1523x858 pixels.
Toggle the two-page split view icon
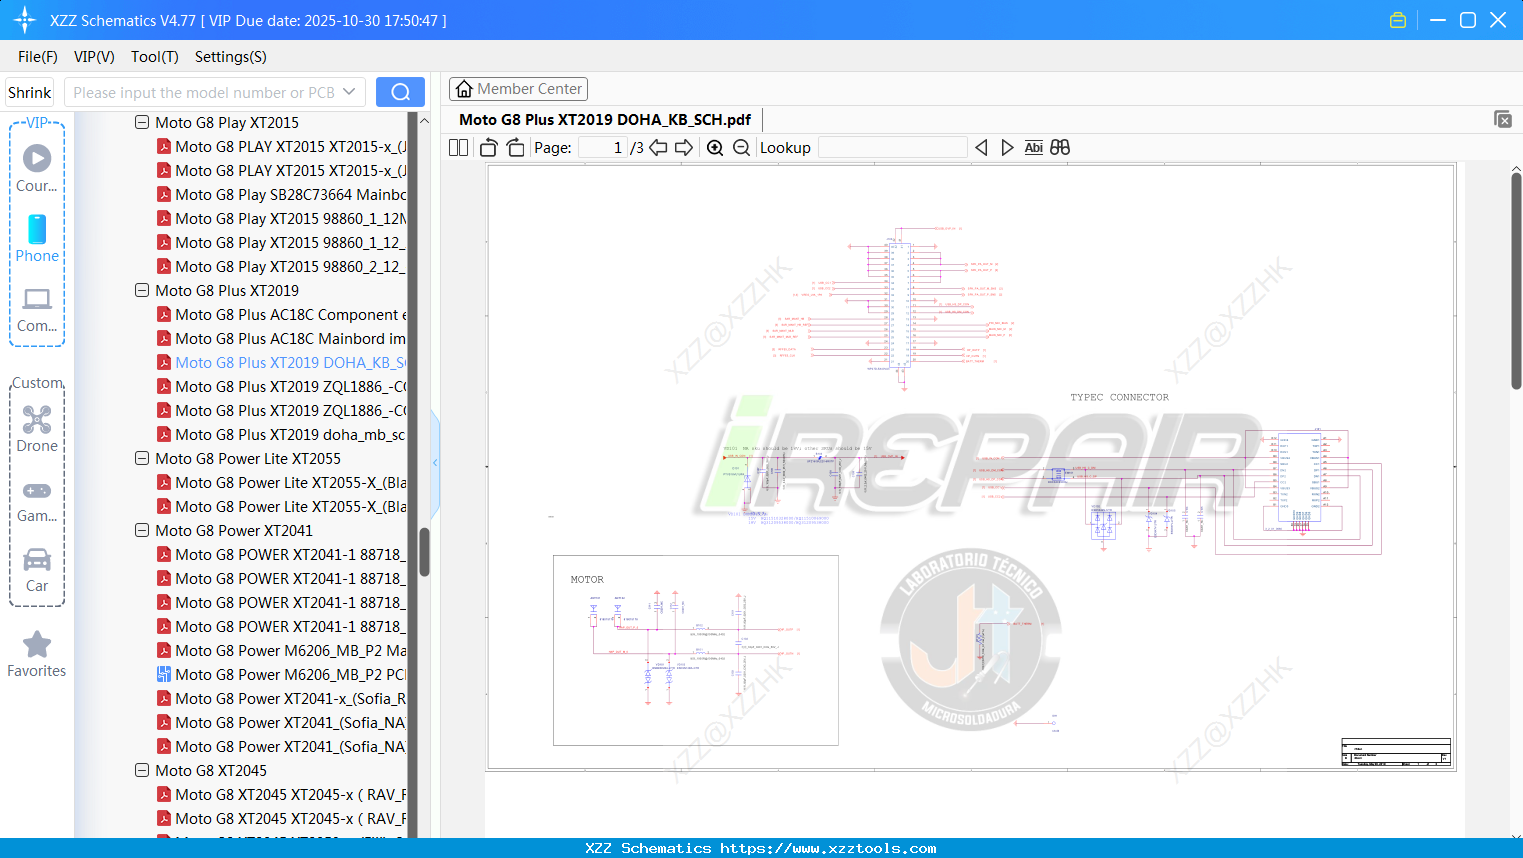(459, 148)
